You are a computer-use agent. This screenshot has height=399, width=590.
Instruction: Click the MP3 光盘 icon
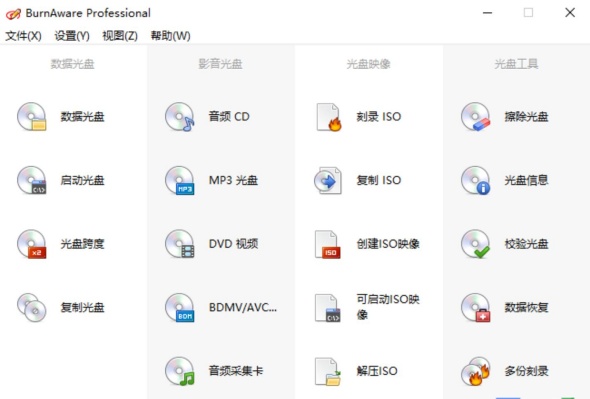click(x=179, y=180)
